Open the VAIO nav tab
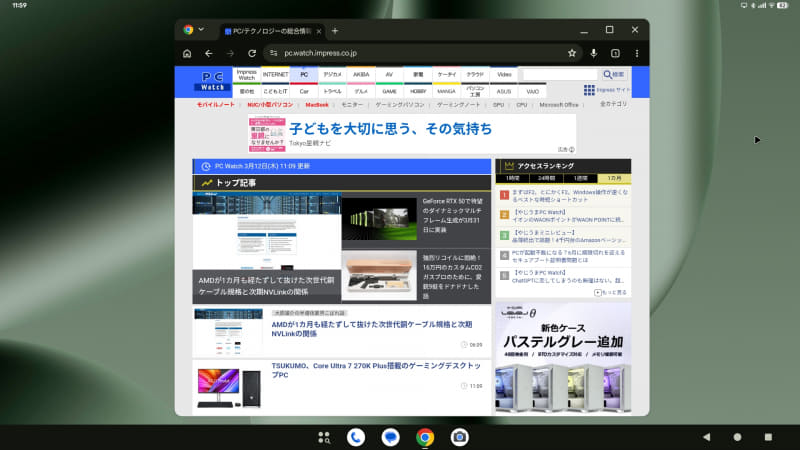 (x=533, y=91)
